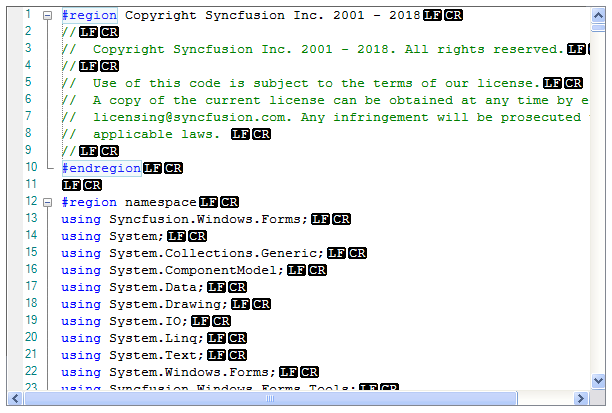This screenshot has height=413, width=612.
Task: Place cursor in 'using System.ComponentModel;' line
Action: 170,270
